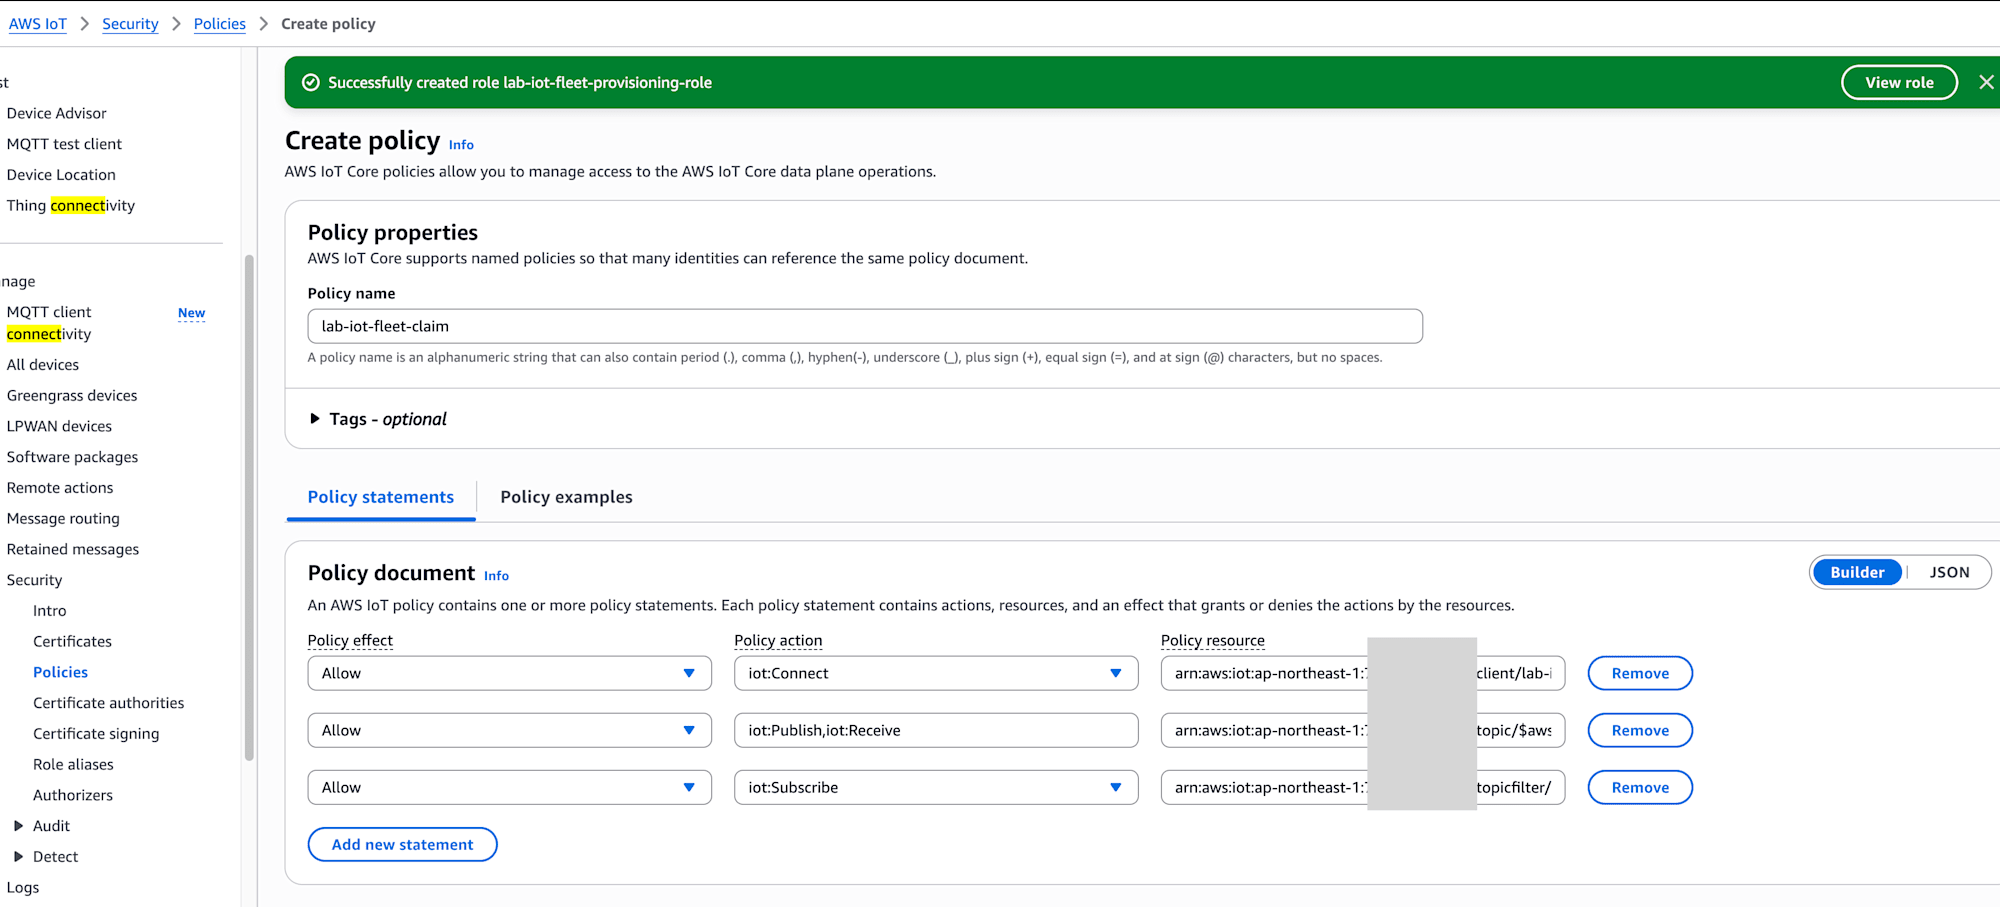Image resolution: width=2000 pixels, height=907 pixels.
Task: Click resource field in iot:Connect row
Action: click(x=1363, y=673)
